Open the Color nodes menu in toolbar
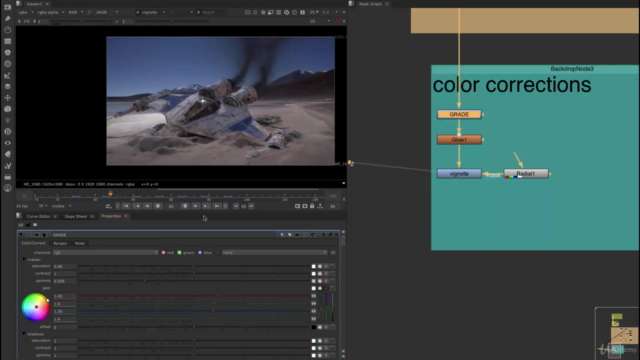The image size is (640, 360). [7, 53]
